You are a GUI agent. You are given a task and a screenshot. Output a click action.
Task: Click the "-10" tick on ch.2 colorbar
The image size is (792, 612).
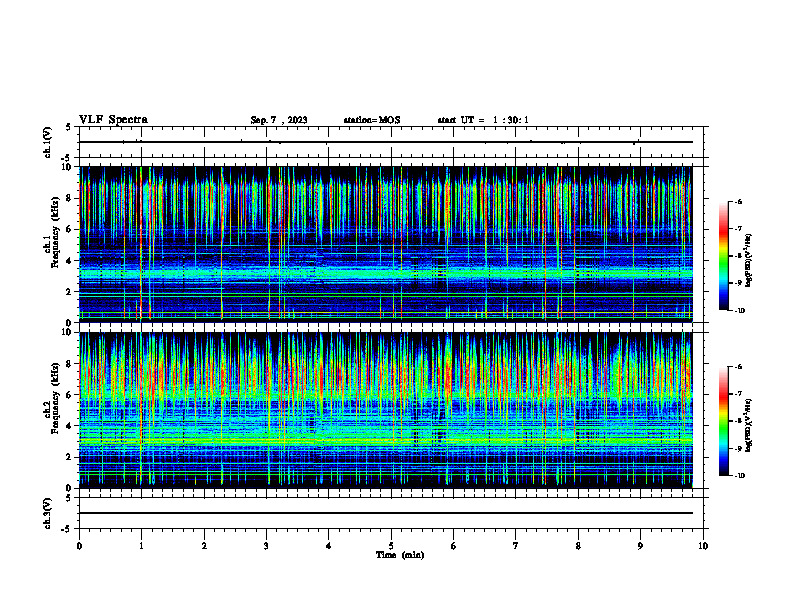[x=739, y=476]
